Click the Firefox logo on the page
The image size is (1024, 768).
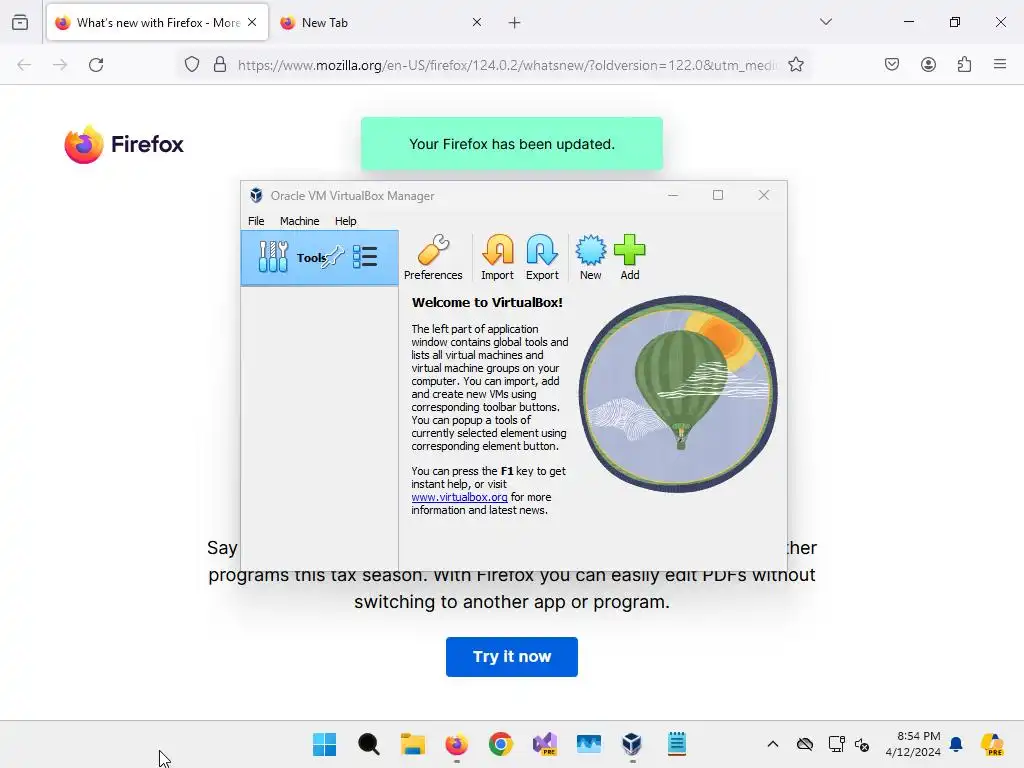coord(123,144)
